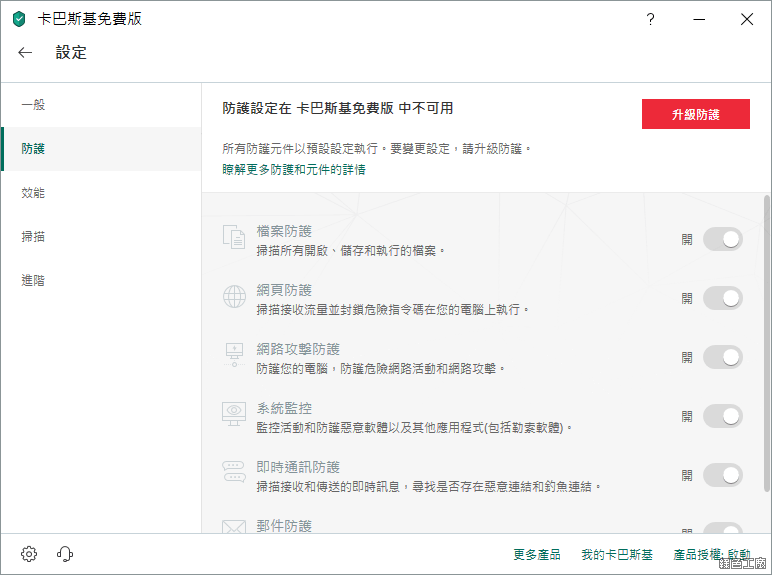The image size is (772, 575).
Task: Click the 網頁防護 title text
Action: tap(284, 290)
